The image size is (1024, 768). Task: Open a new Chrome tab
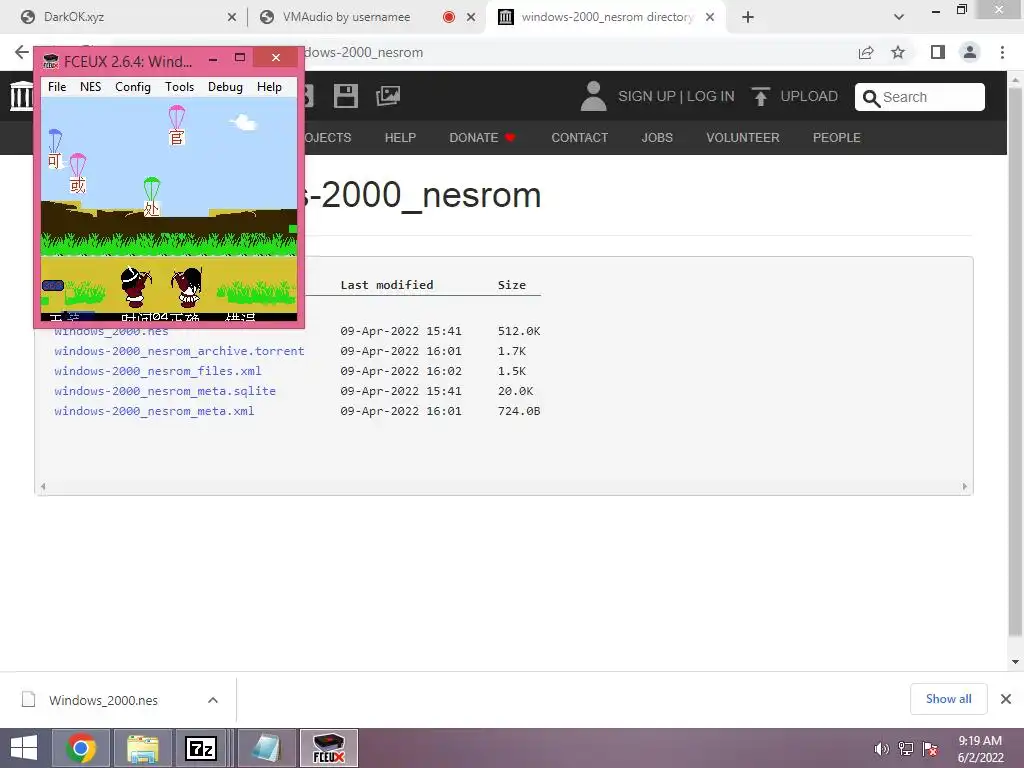point(748,18)
